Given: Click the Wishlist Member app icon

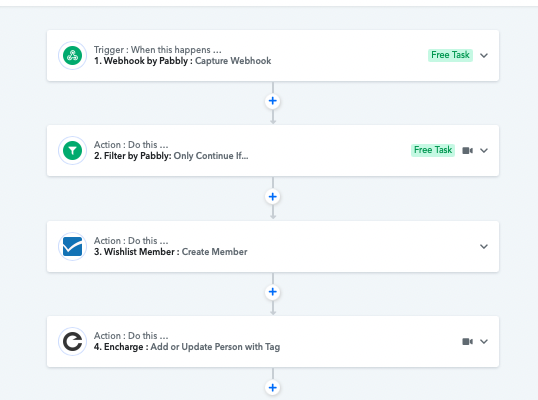Looking at the screenshot, I should (x=72, y=246).
